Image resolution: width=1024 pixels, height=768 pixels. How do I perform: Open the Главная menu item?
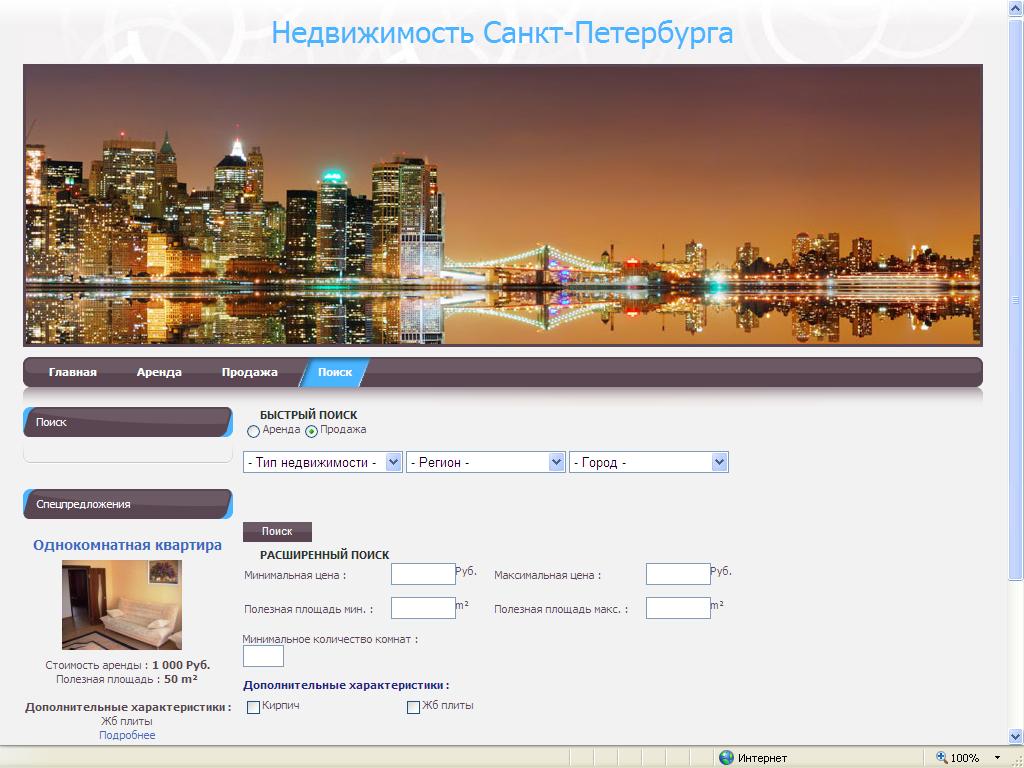(x=72, y=372)
